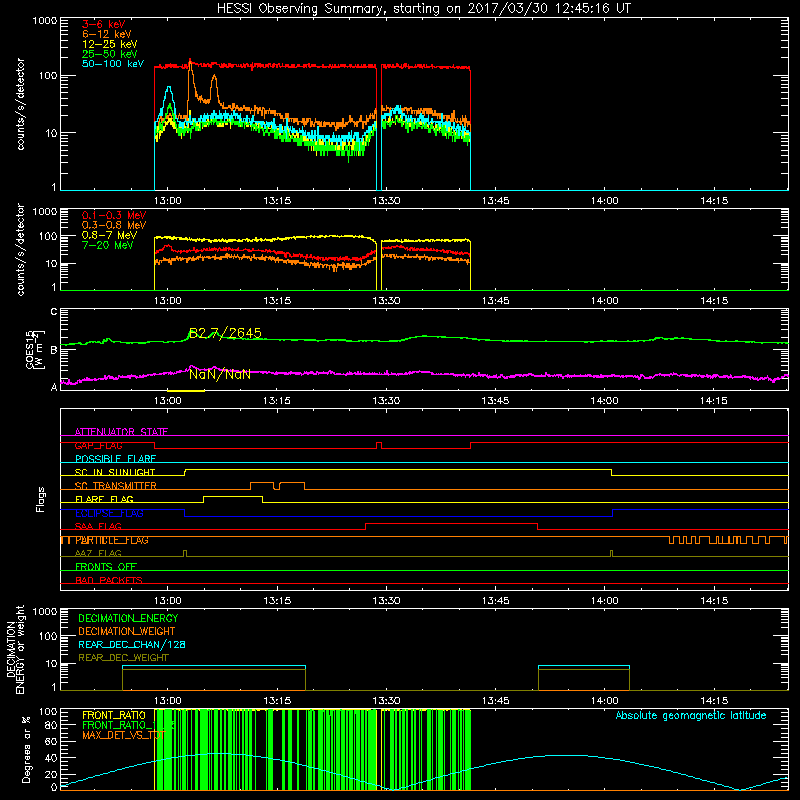800x800 pixels.
Task: Select the green 7-20 MeV legend entry
Action: (x=108, y=245)
